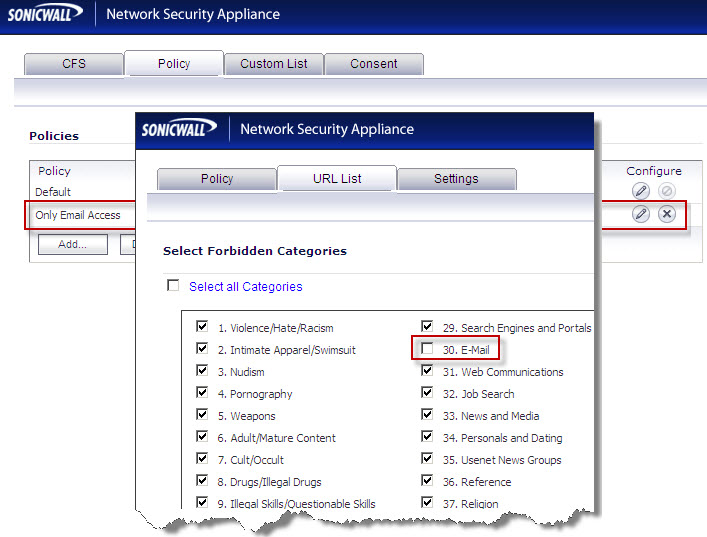The height and width of the screenshot is (537, 707).
Task: Switch to the popup Settings tab
Action: coord(456,179)
